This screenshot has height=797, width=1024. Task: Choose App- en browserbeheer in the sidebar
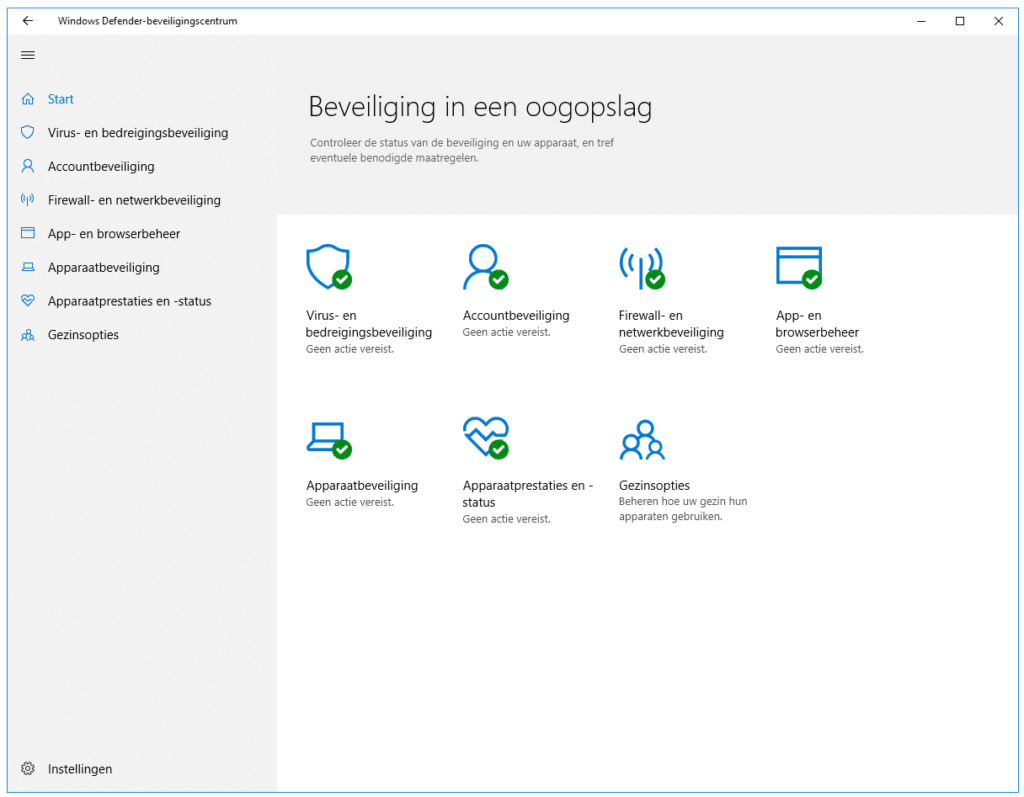[114, 234]
